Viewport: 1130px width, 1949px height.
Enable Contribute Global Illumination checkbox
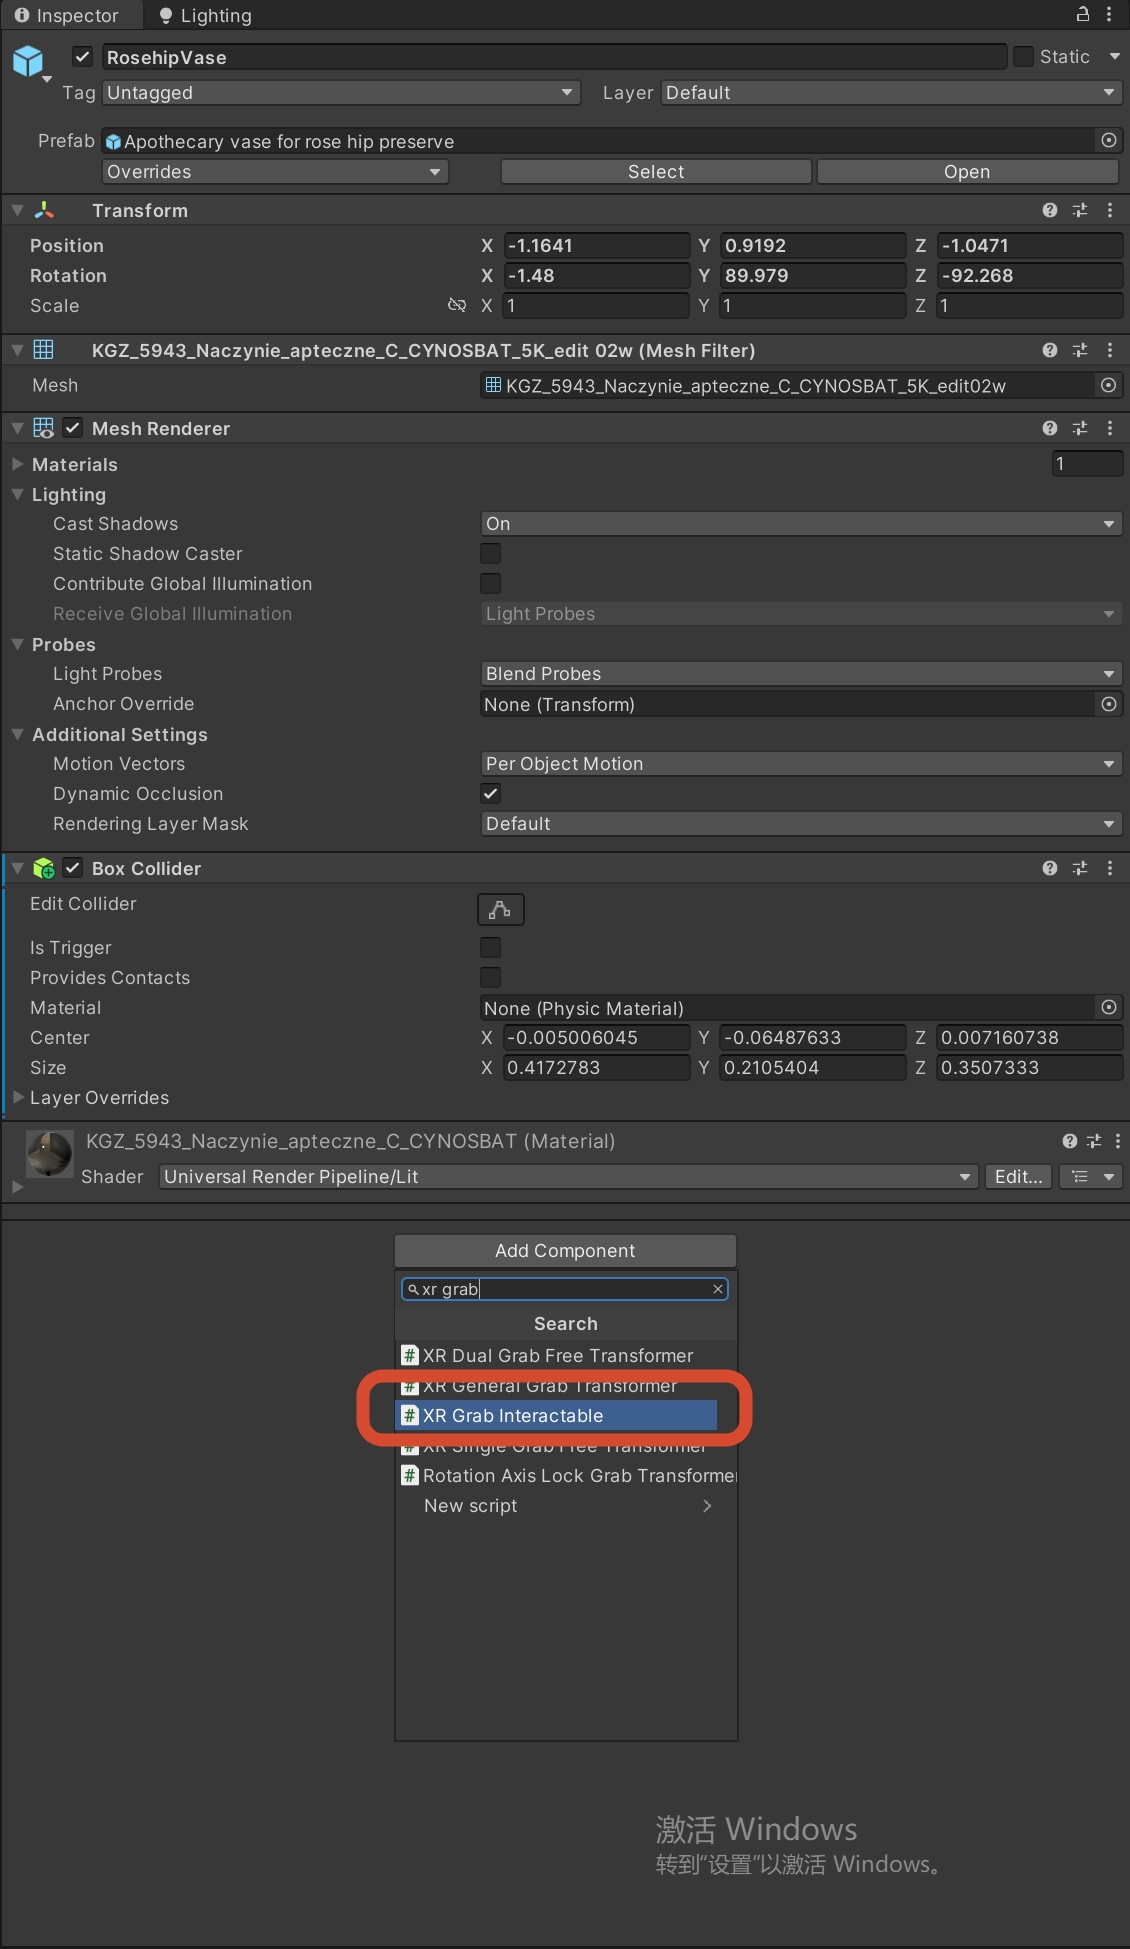[x=491, y=583]
